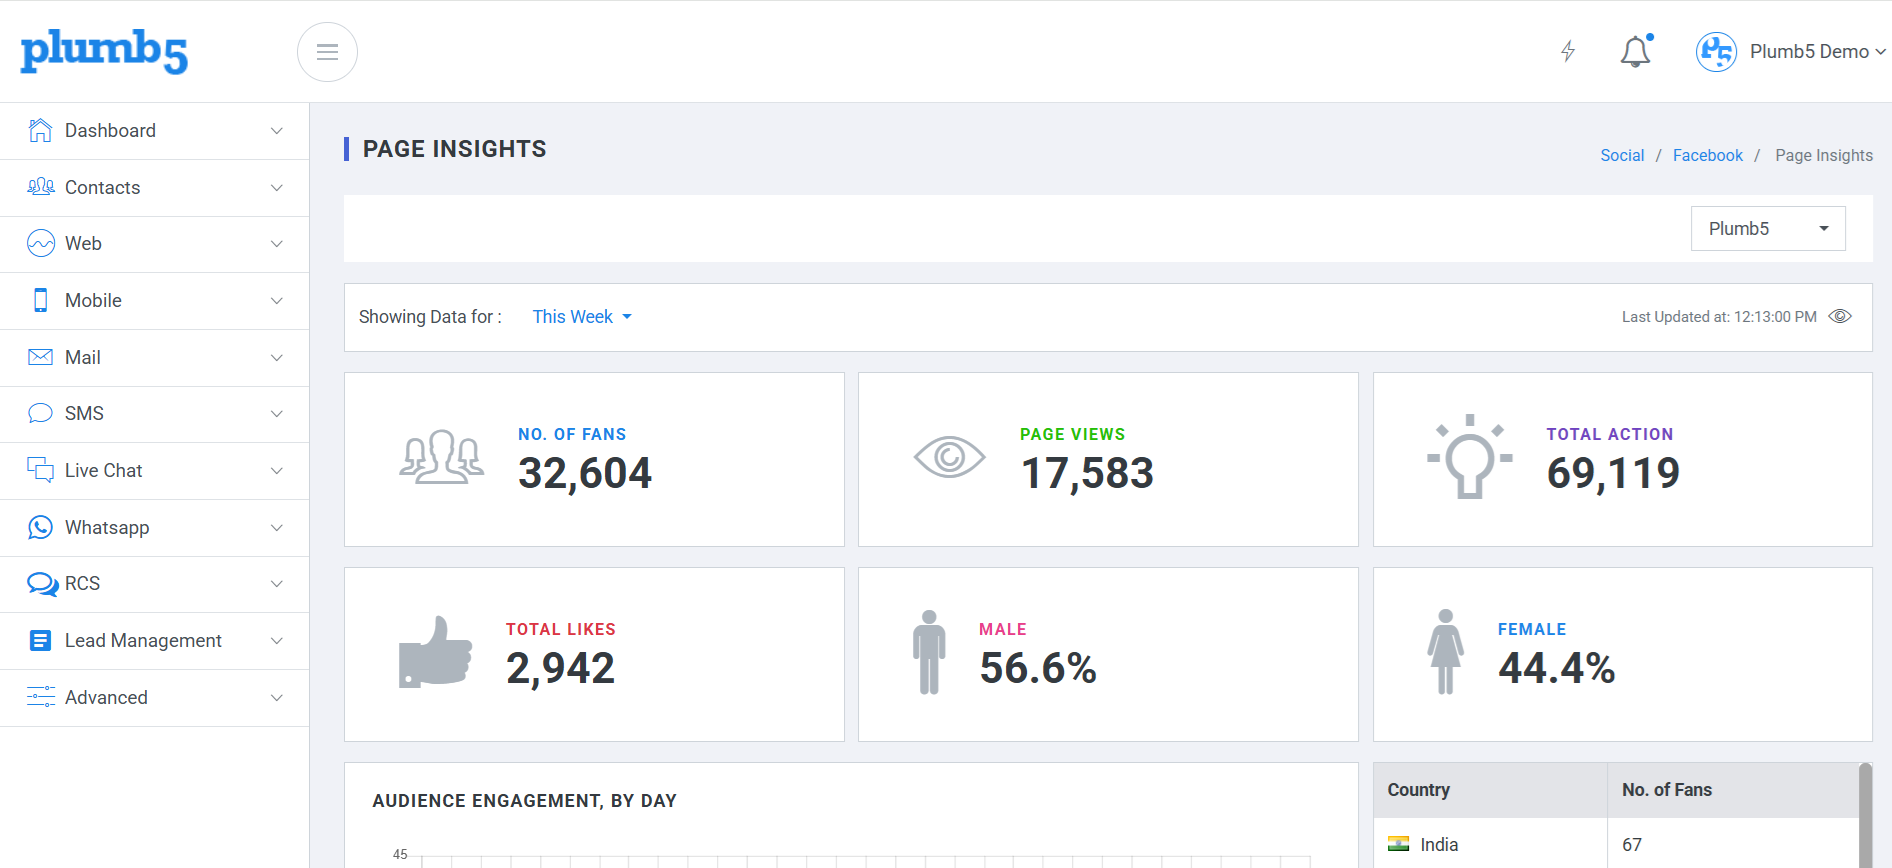Screen dimensions: 1892x868
Task: Click the RCS chat bubbles icon
Action: click(42, 584)
